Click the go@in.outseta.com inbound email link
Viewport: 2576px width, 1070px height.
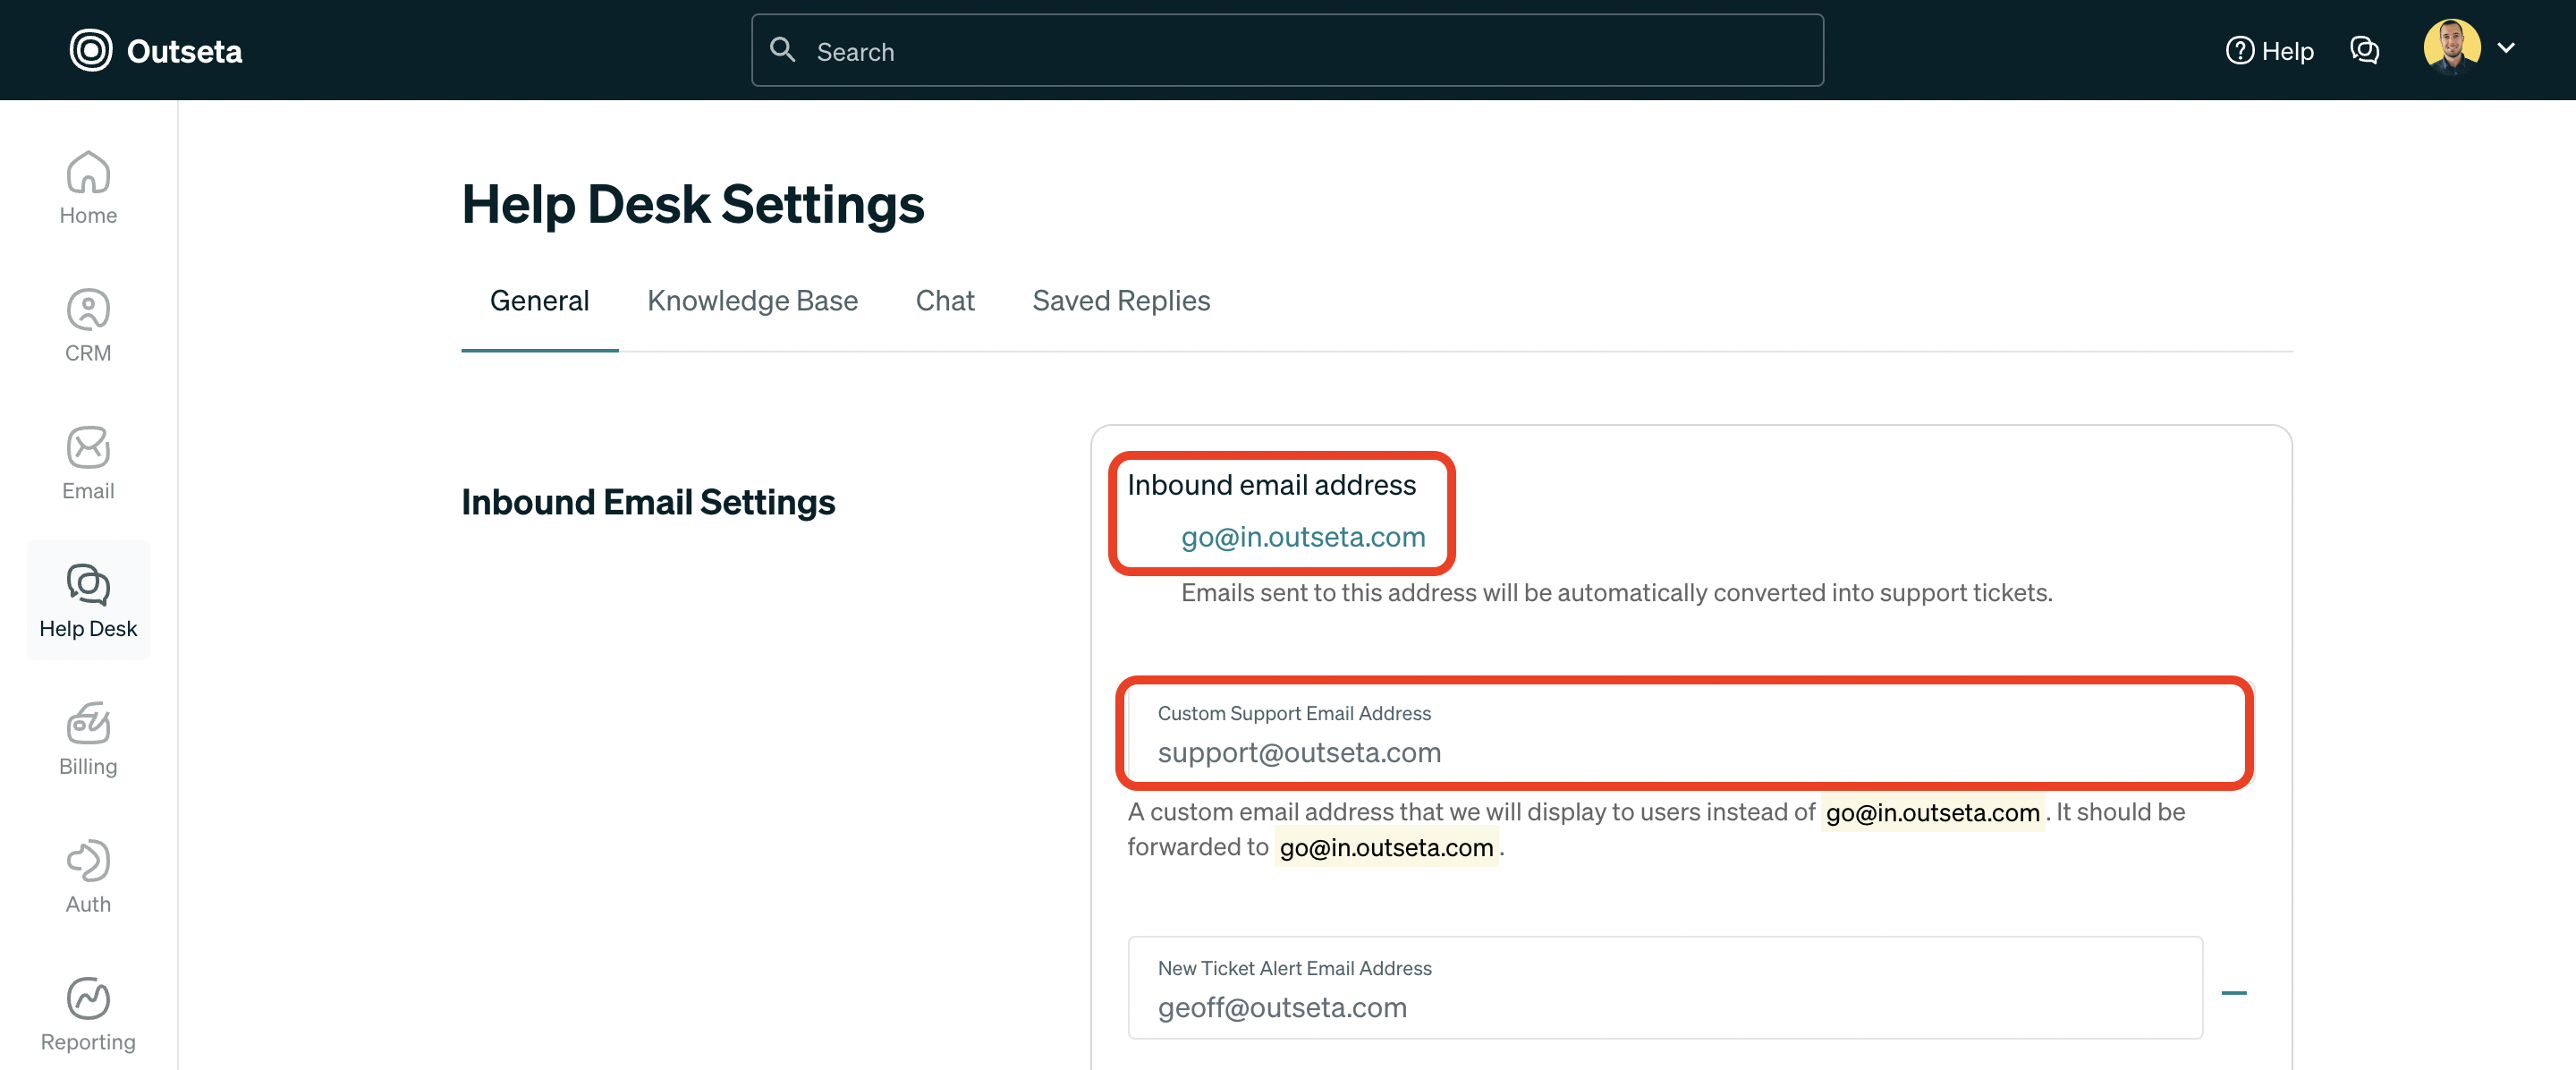(1303, 537)
